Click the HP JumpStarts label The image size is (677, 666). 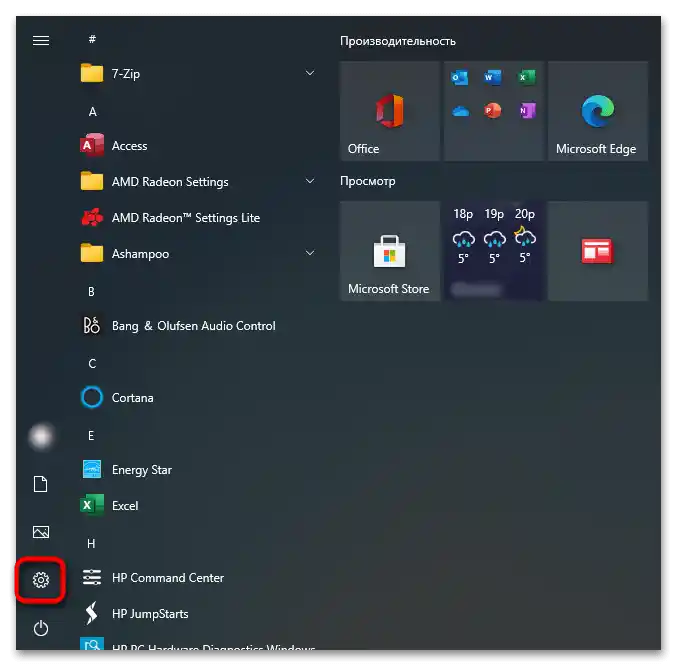coord(150,614)
